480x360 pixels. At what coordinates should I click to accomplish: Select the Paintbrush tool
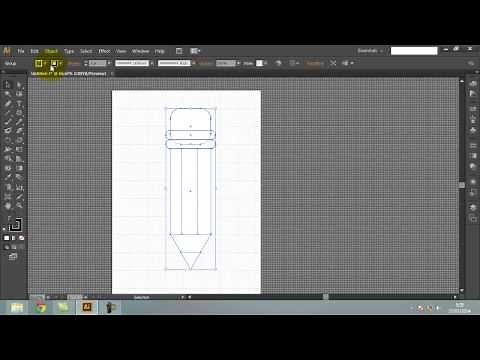7,122
